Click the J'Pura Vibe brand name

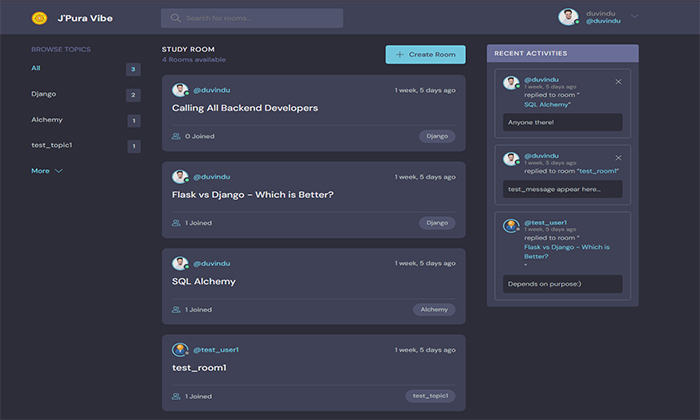85,18
